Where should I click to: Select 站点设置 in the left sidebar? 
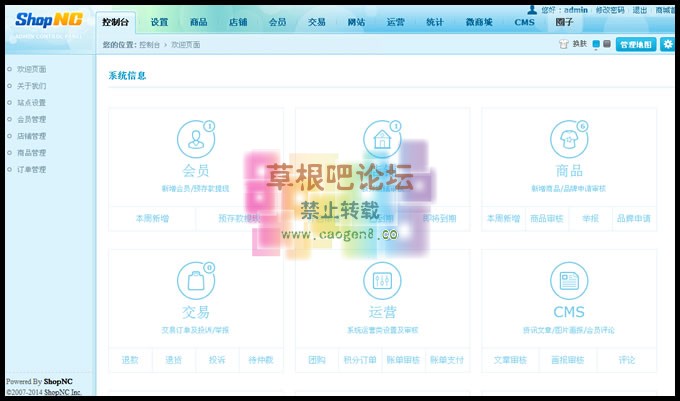pos(32,102)
